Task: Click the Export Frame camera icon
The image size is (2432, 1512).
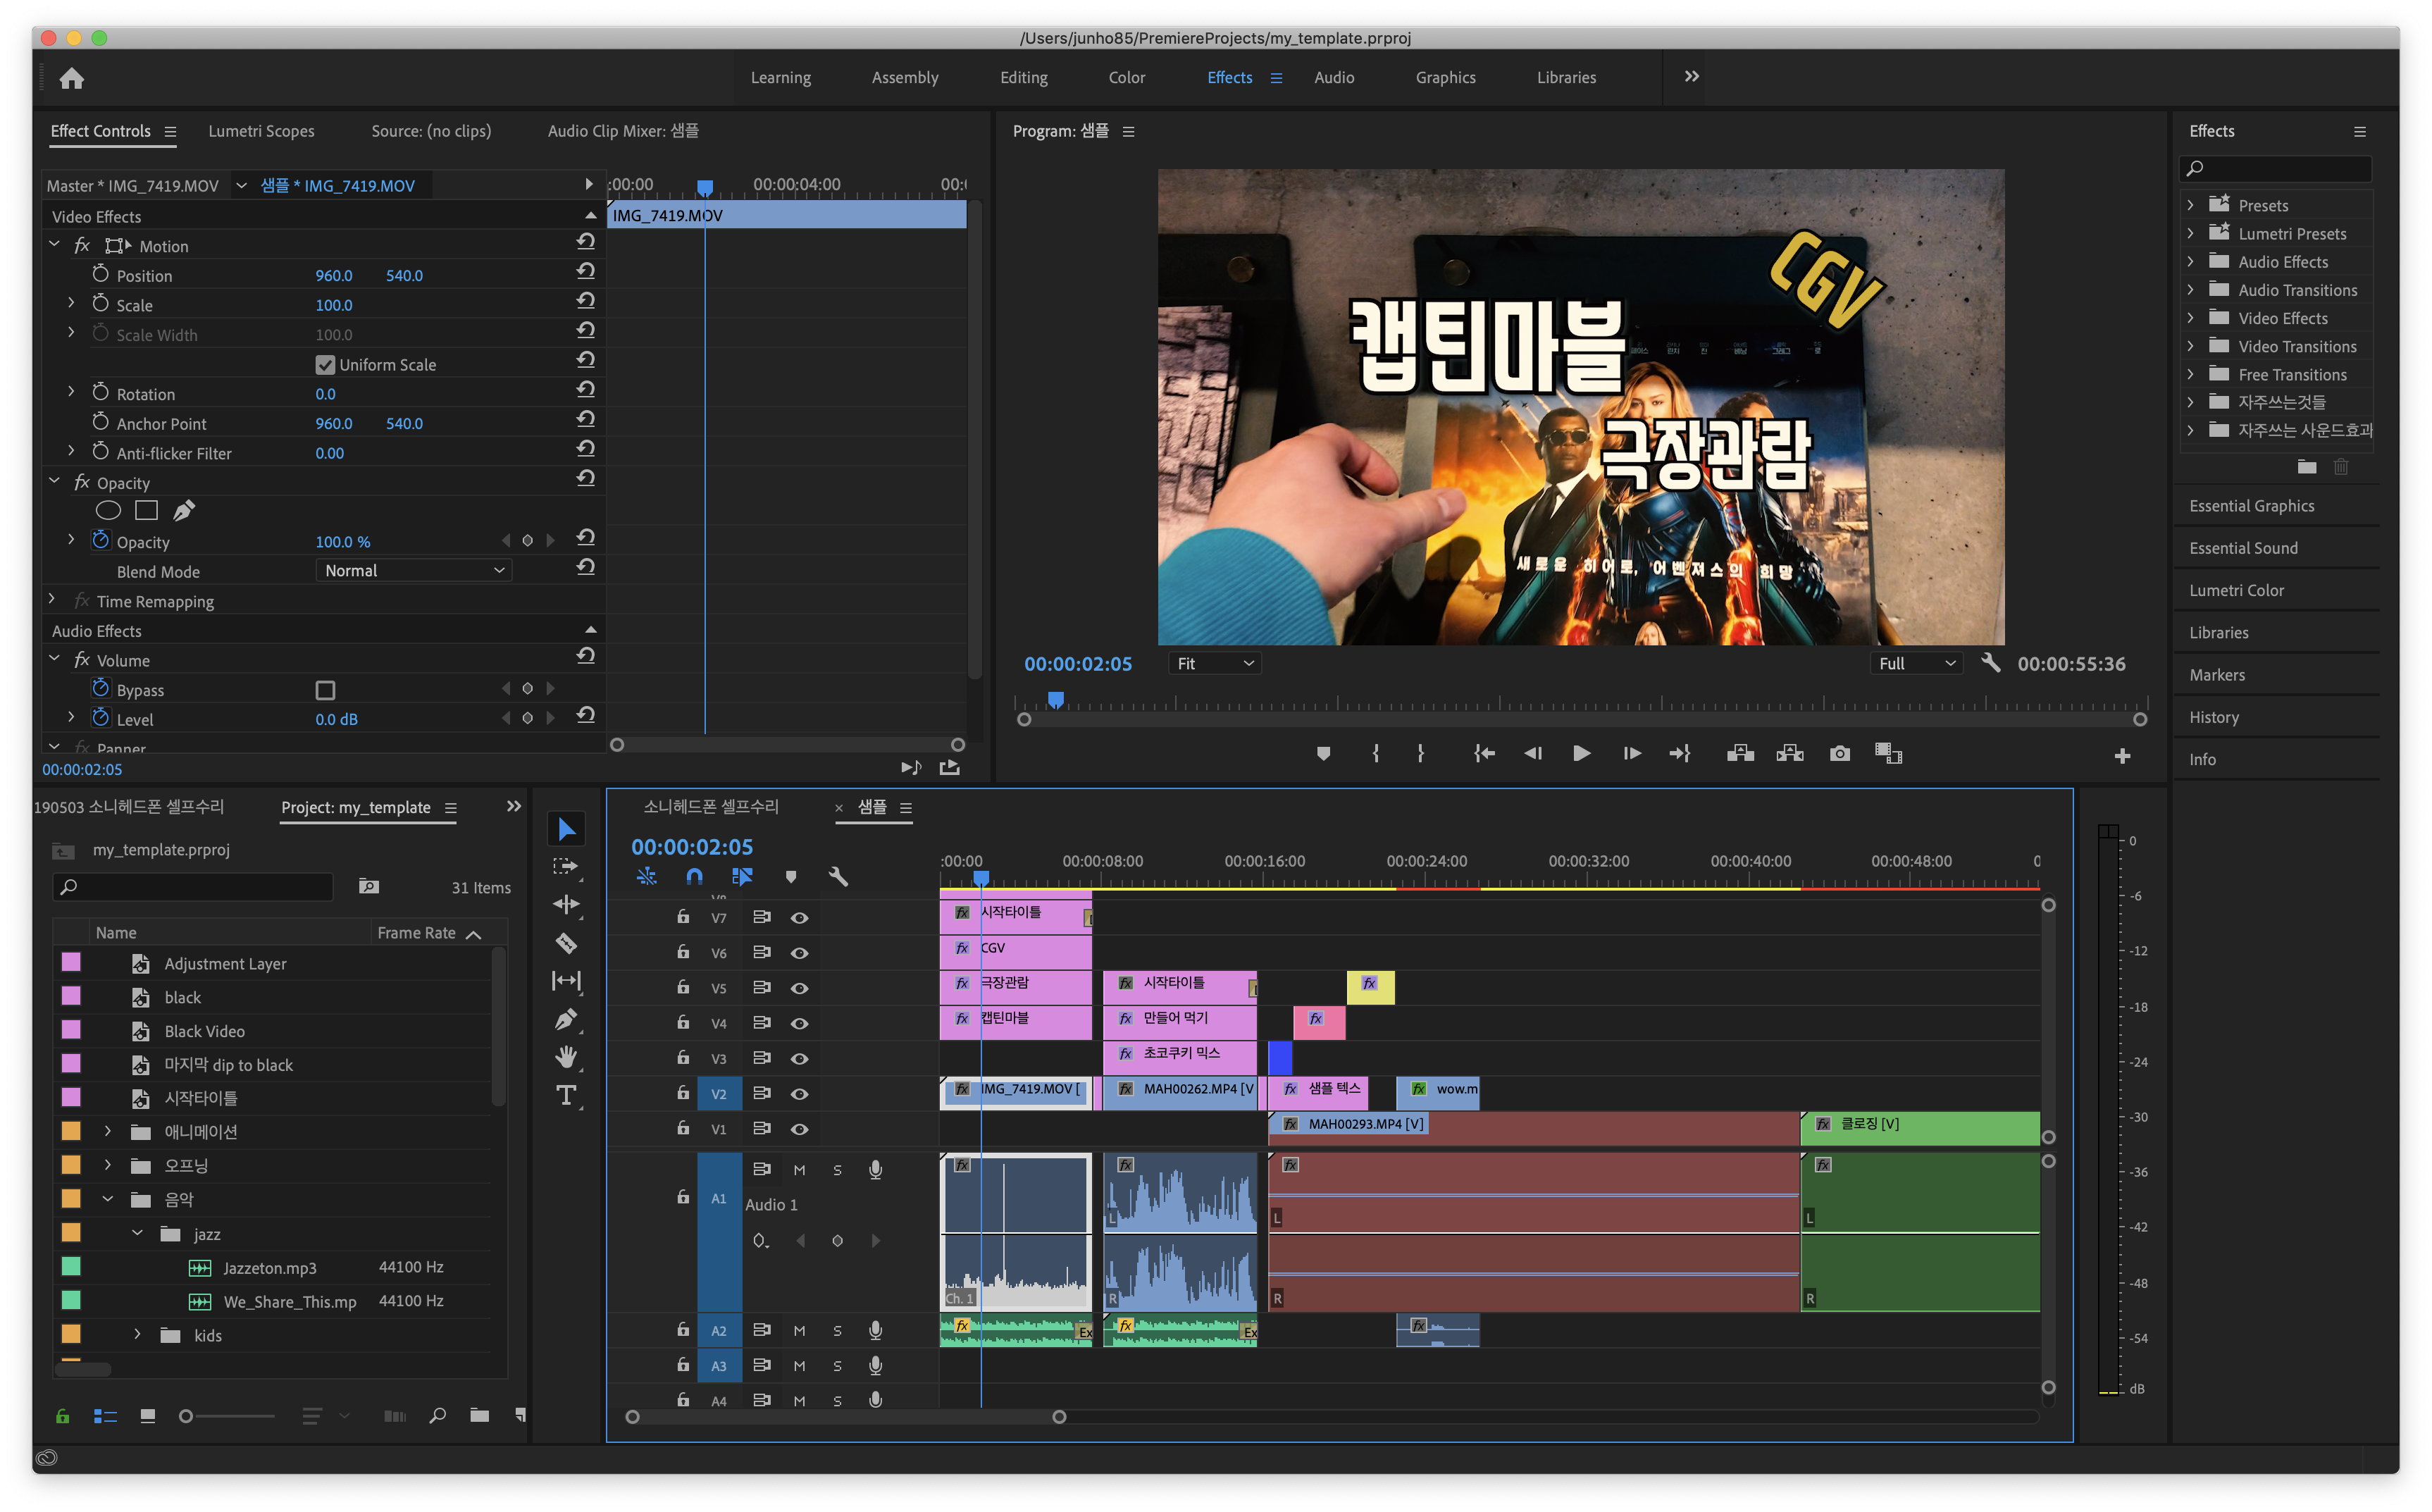Action: point(1839,753)
